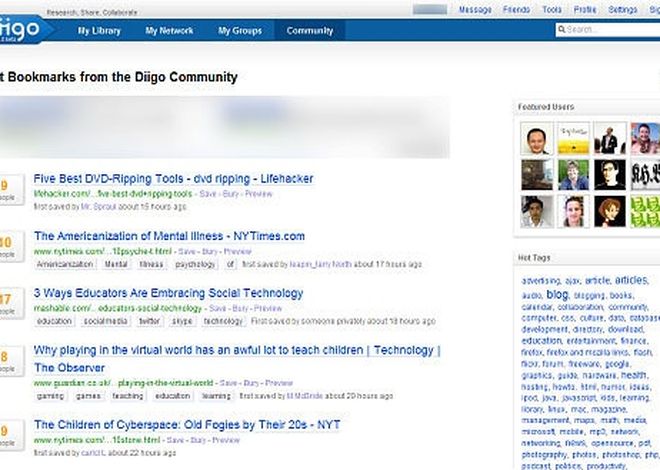Save the Five Best DVD-Ripping Tools bookmark
Viewport: 660px width, 470px height.
(208, 194)
